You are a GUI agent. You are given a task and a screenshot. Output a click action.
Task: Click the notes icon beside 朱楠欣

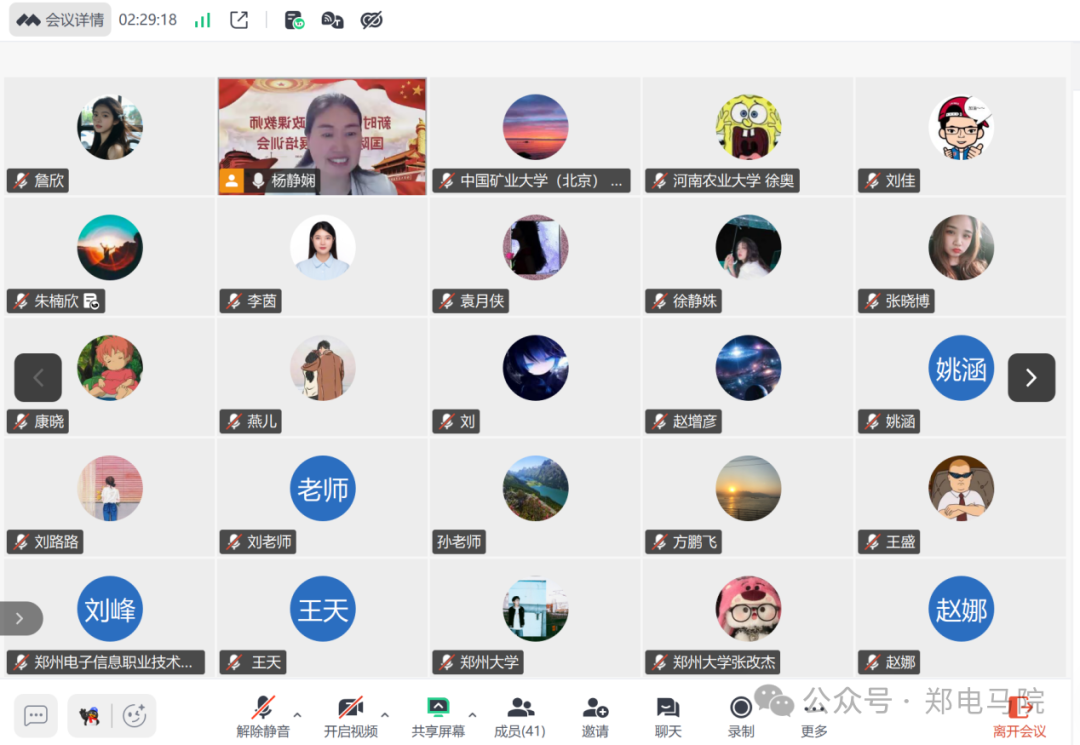pyautogui.click(x=91, y=301)
